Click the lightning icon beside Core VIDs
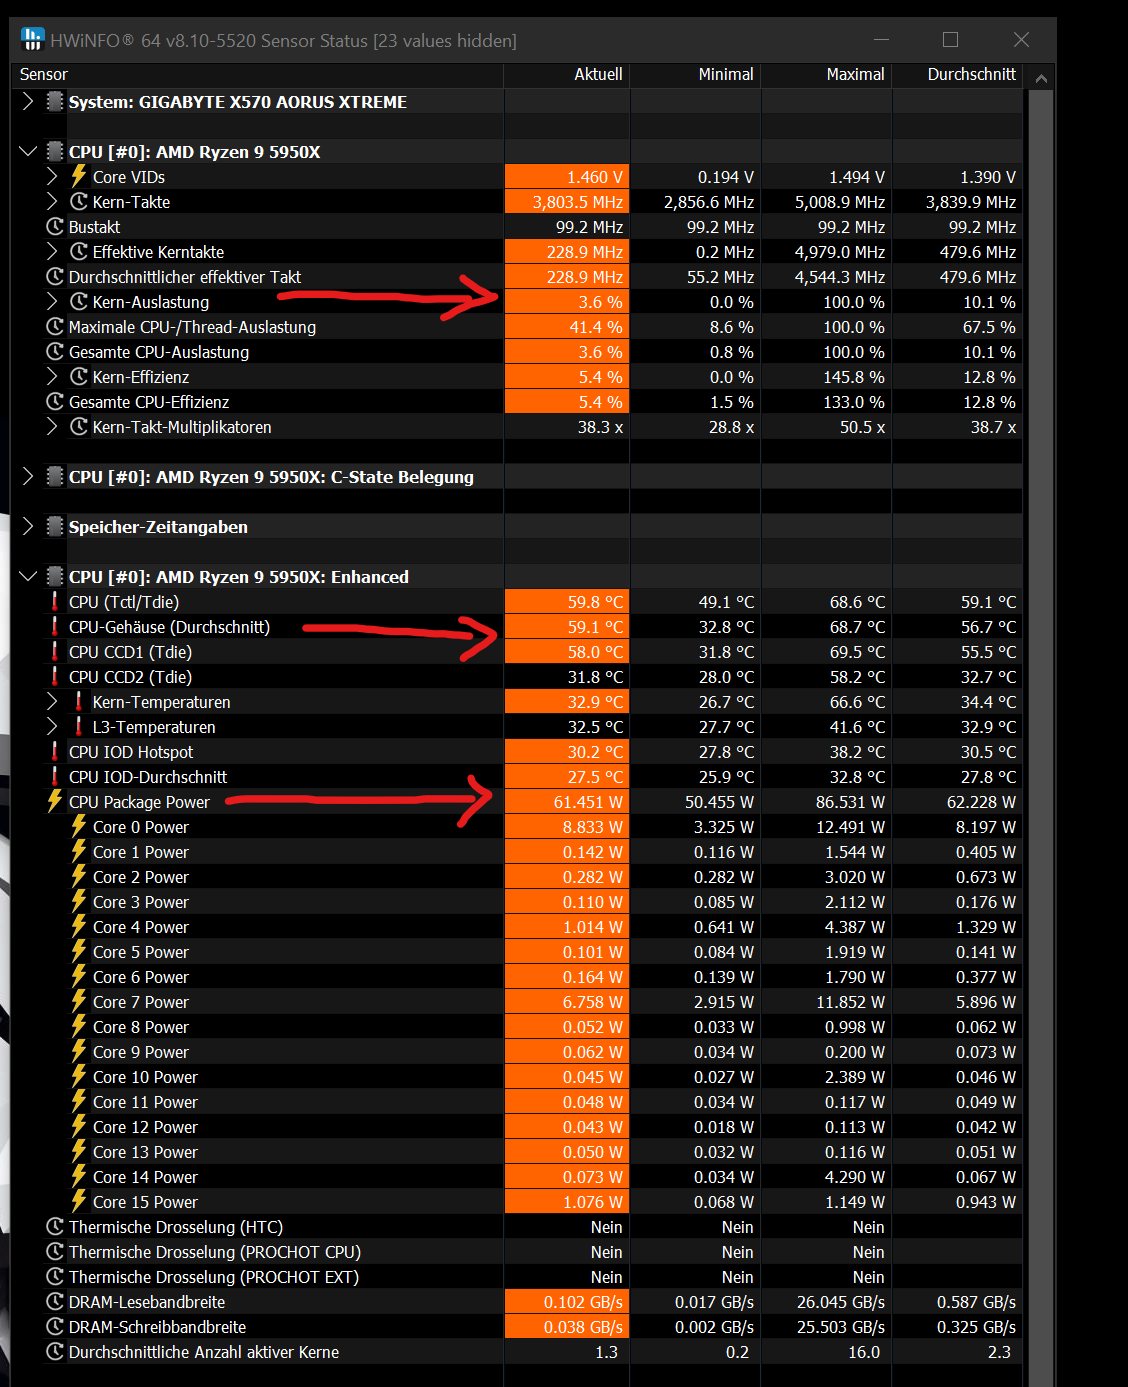Viewport: 1128px width, 1387px height. tap(79, 176)
